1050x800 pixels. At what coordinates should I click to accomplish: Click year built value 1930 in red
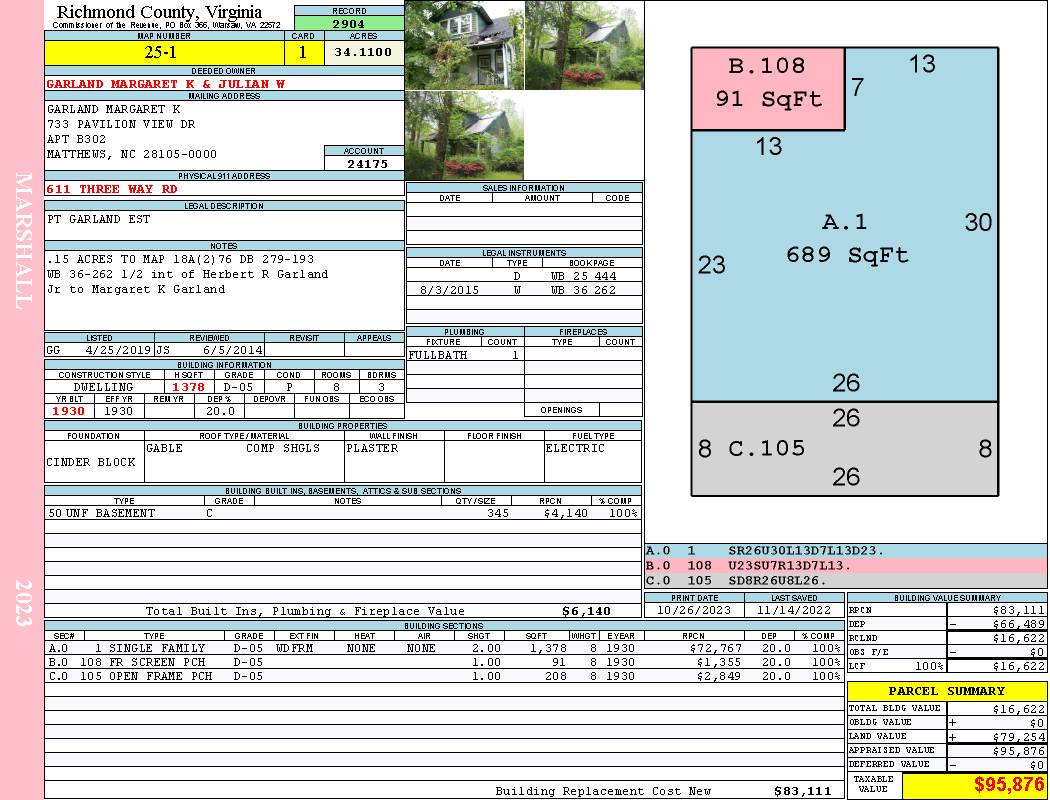(x=69, y=411)
